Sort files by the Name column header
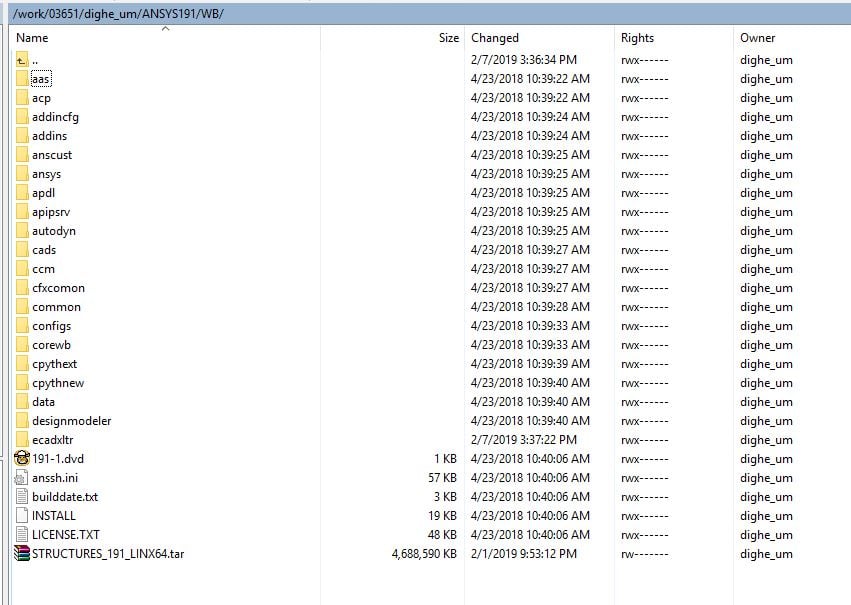The image size is (851, 605). tap(32, 38)
